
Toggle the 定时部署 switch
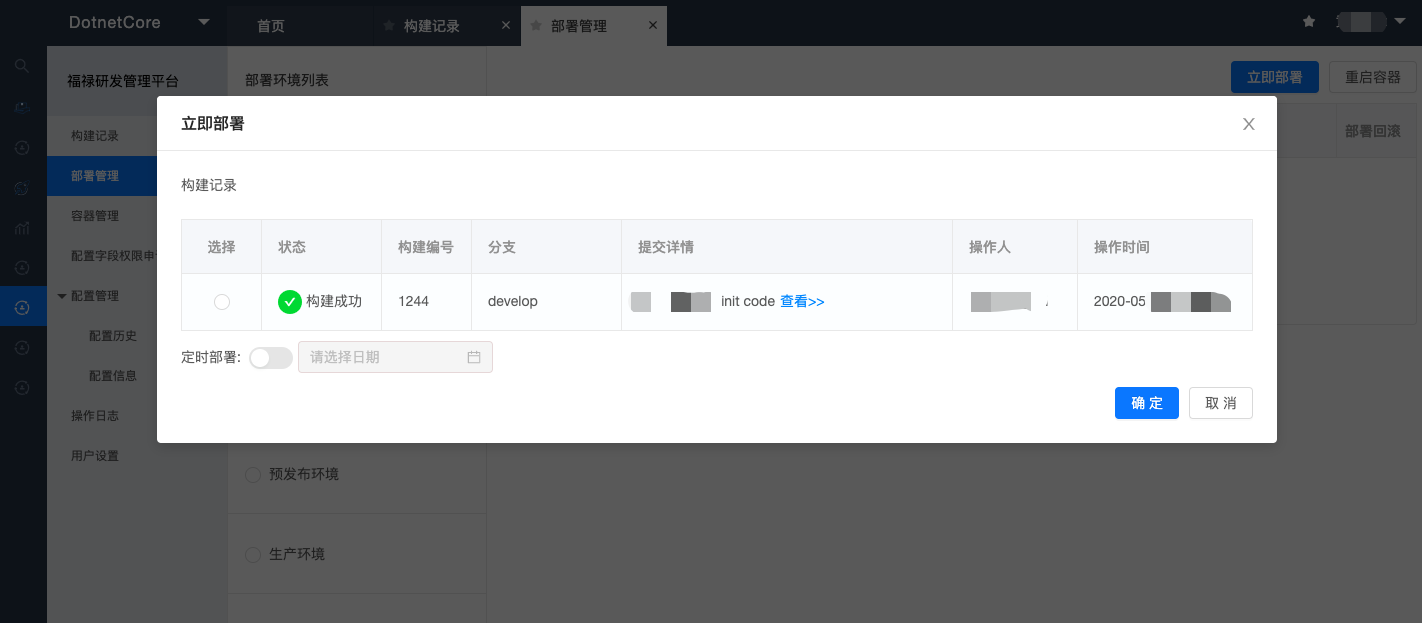(x=271, y=358)
